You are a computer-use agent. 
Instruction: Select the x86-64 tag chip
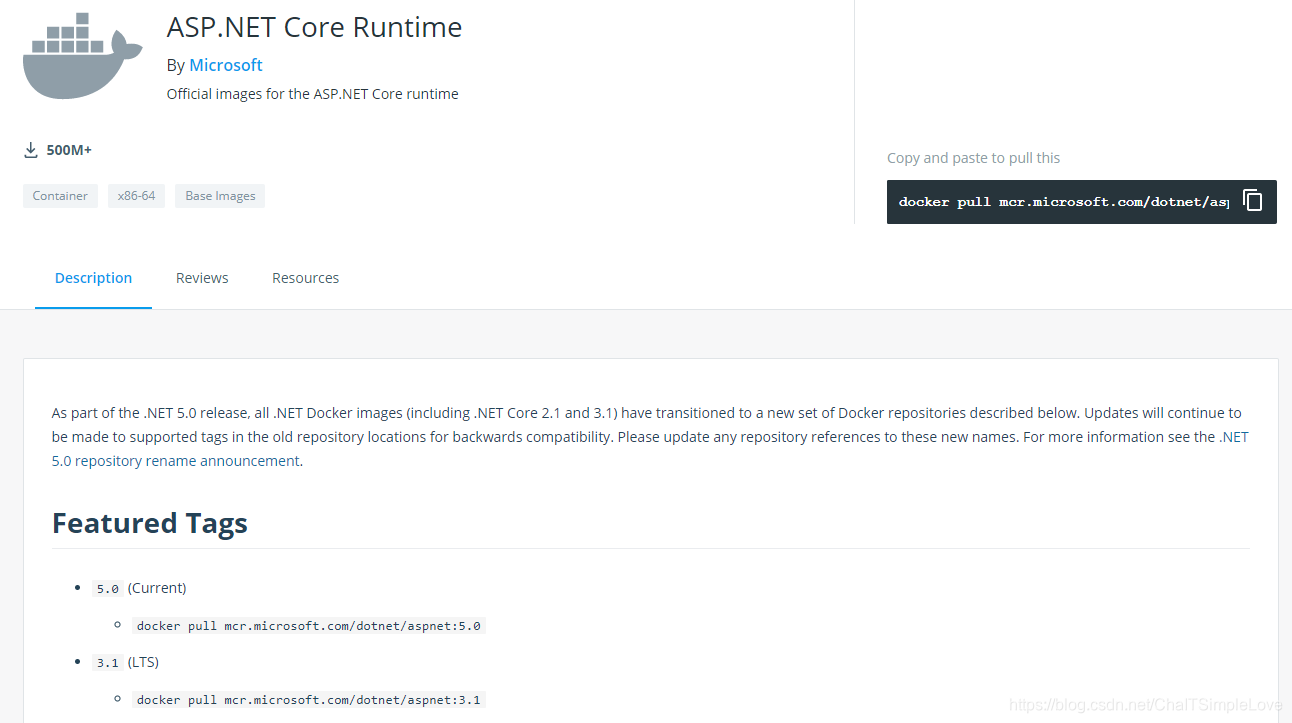136,196
